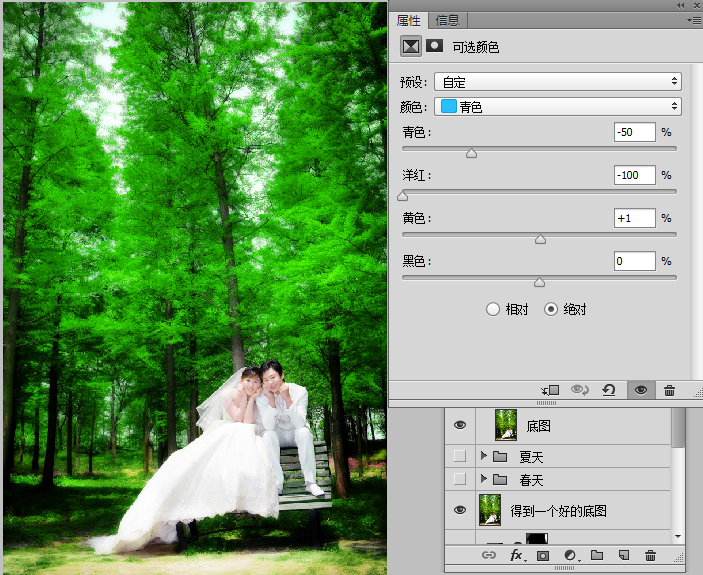Click the 黄色 value field
Viewport: 703px width, 575px height.
click(x=634, y=218)
